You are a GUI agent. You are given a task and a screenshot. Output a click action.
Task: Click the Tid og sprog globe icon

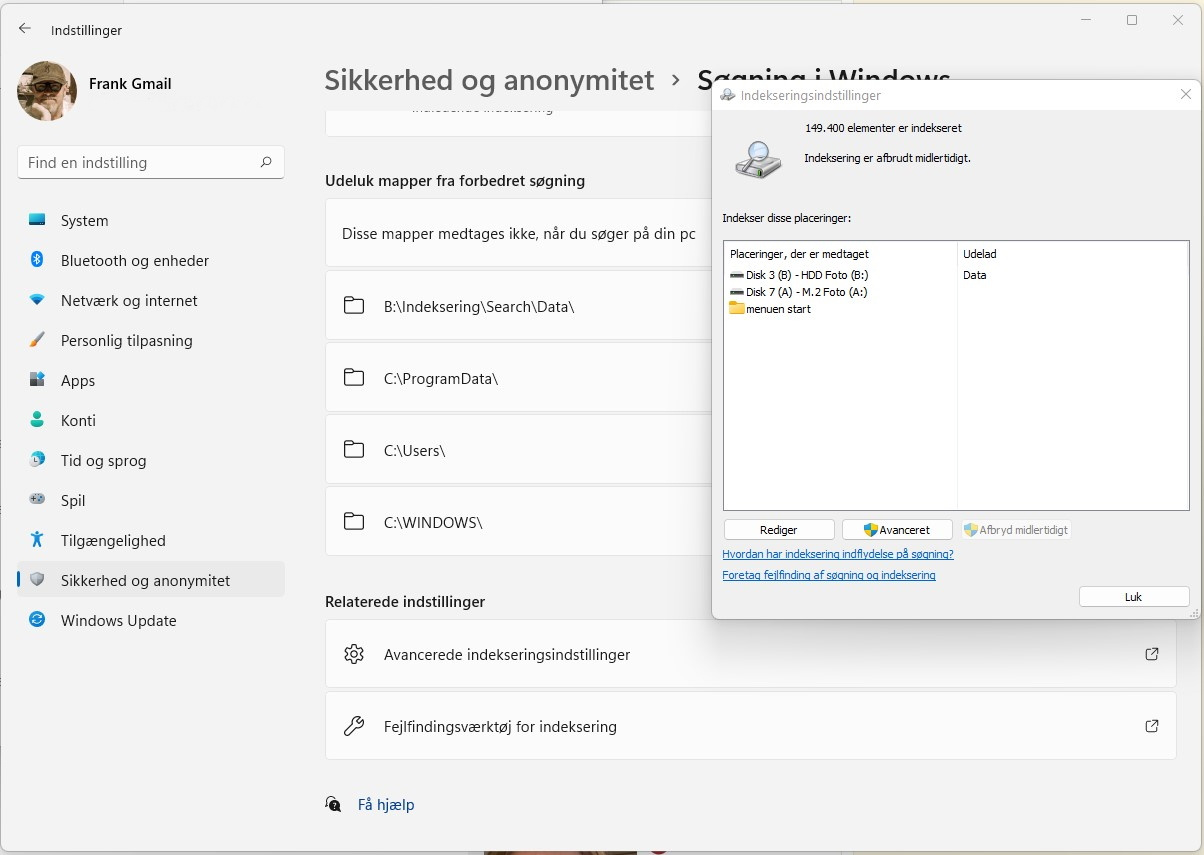(37, 460)
